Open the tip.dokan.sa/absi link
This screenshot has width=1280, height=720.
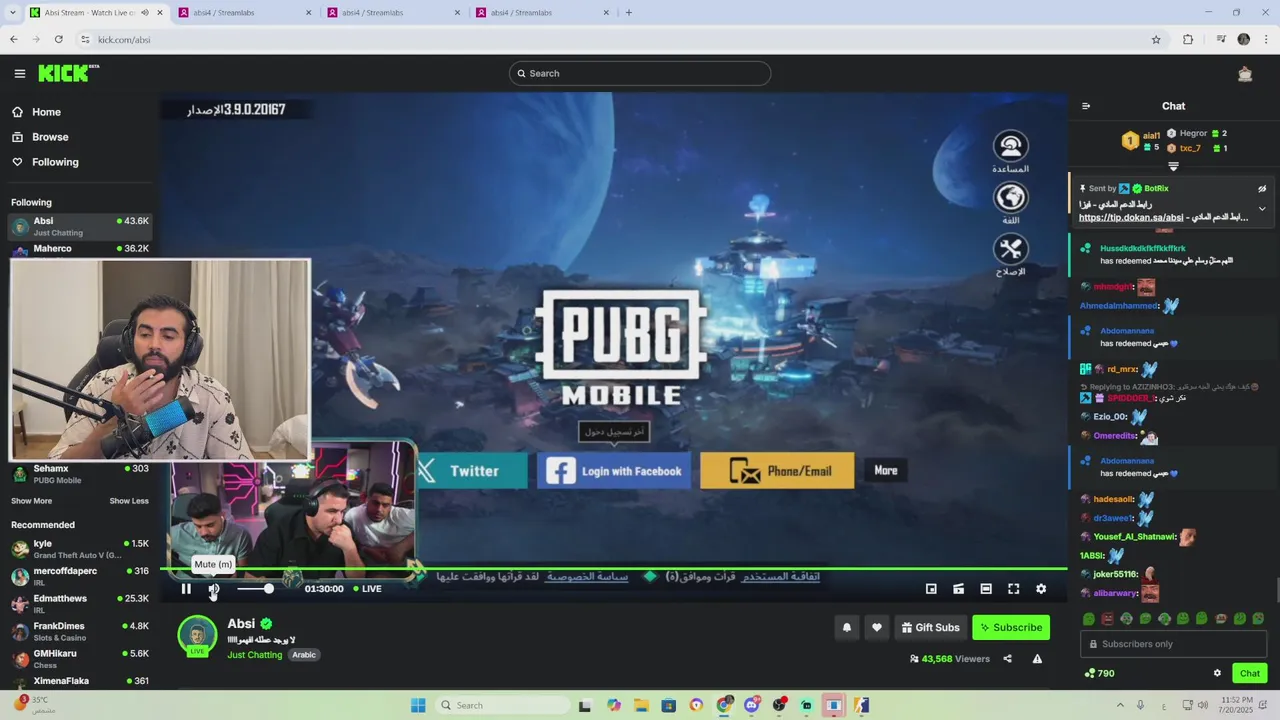click(x=1131, y=218)
